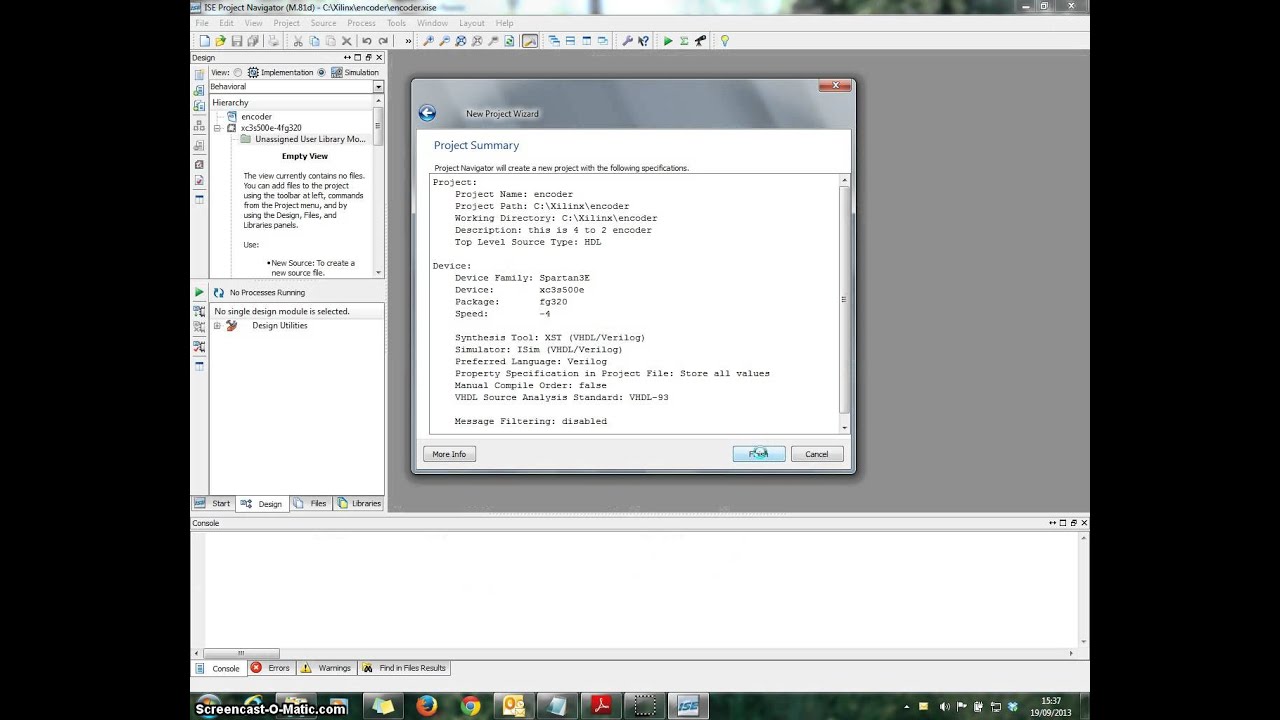Close the New Project Wizard dialog
The width and height of the screenshot is (1280, 720).
835,86
